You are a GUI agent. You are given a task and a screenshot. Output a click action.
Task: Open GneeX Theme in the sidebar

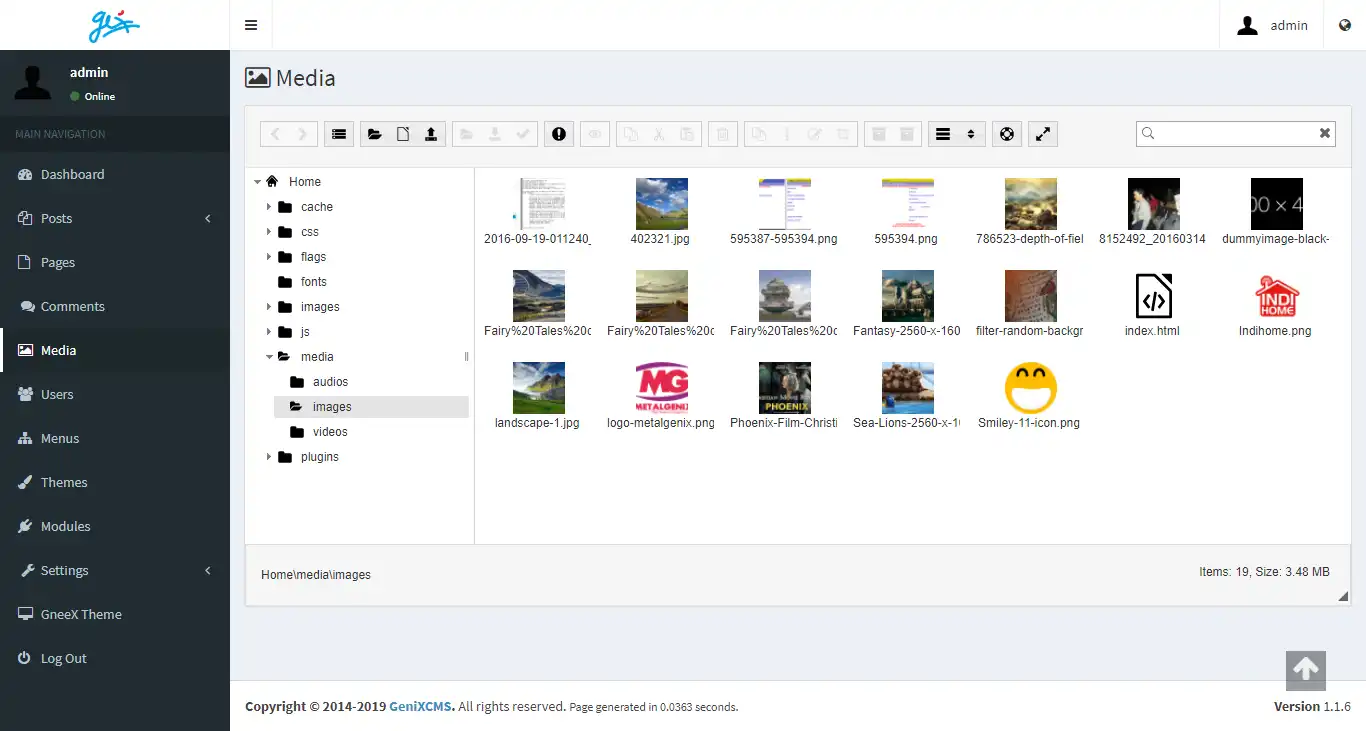[x=115, y=614]
